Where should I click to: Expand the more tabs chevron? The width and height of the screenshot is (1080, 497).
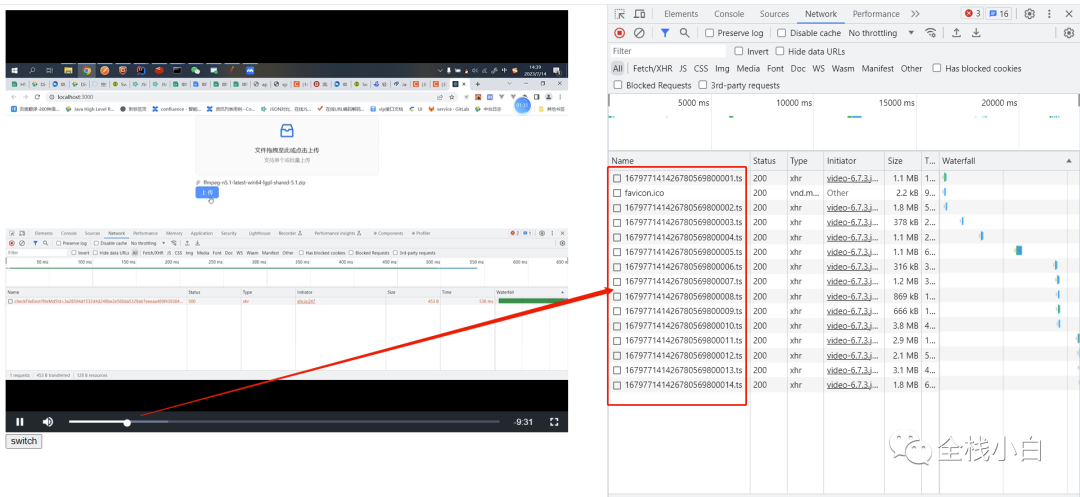(x=915, y=14)
